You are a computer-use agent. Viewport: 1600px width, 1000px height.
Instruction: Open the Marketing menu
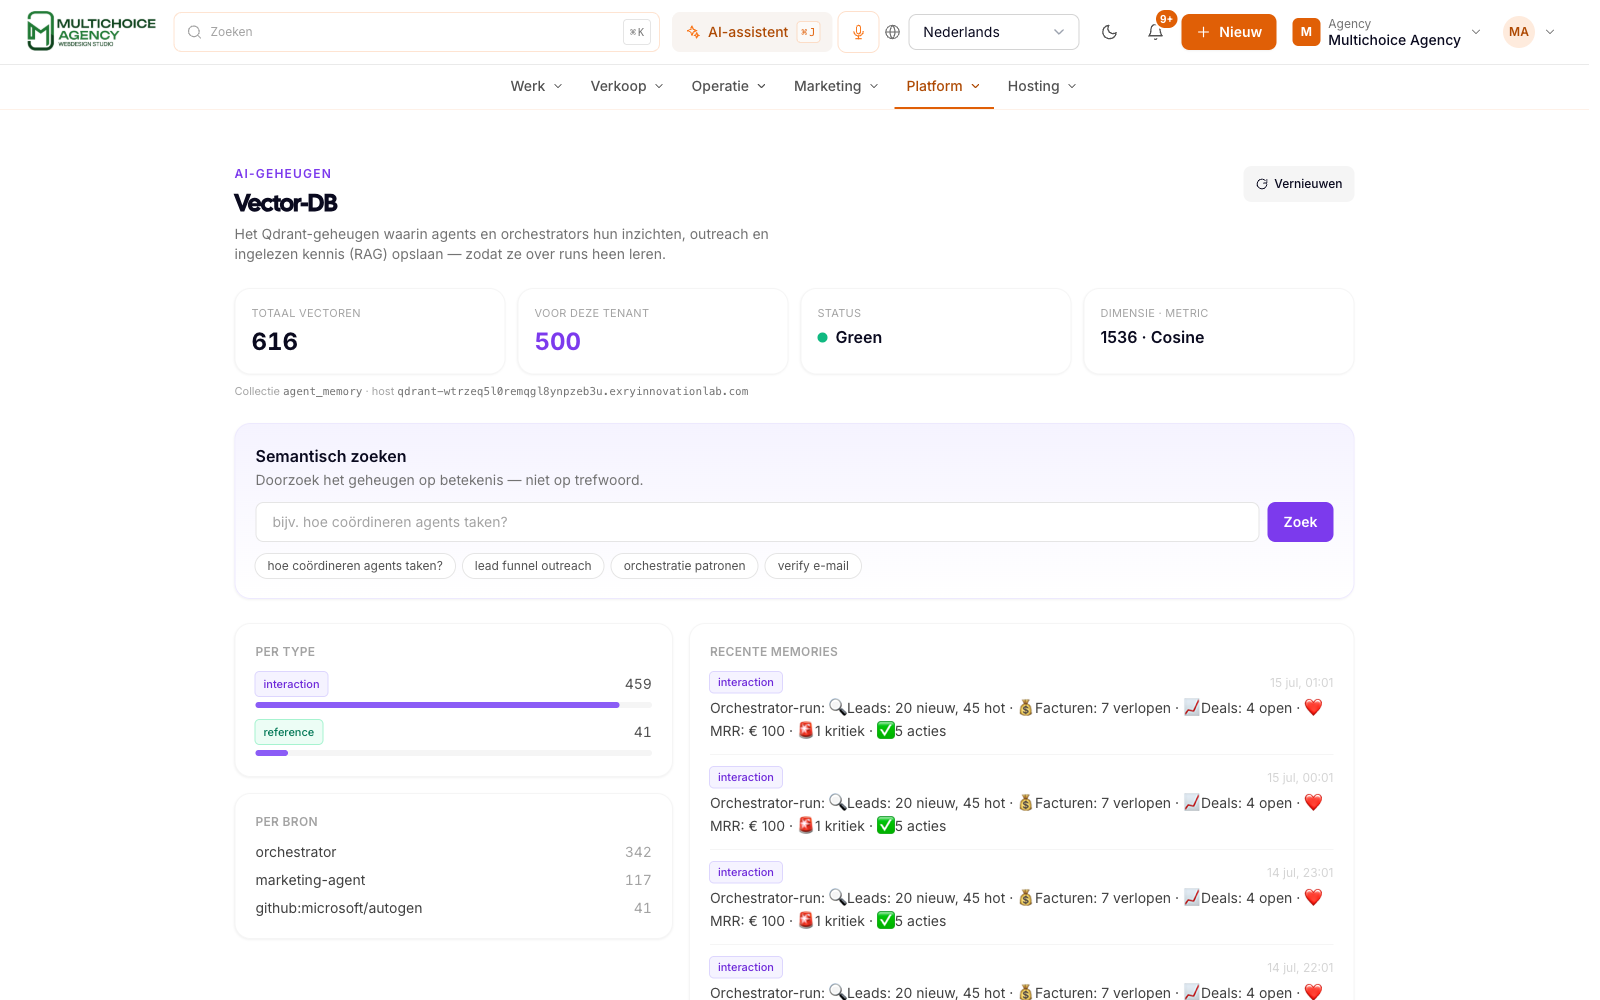pyautogui.click(x=837, y=86)
